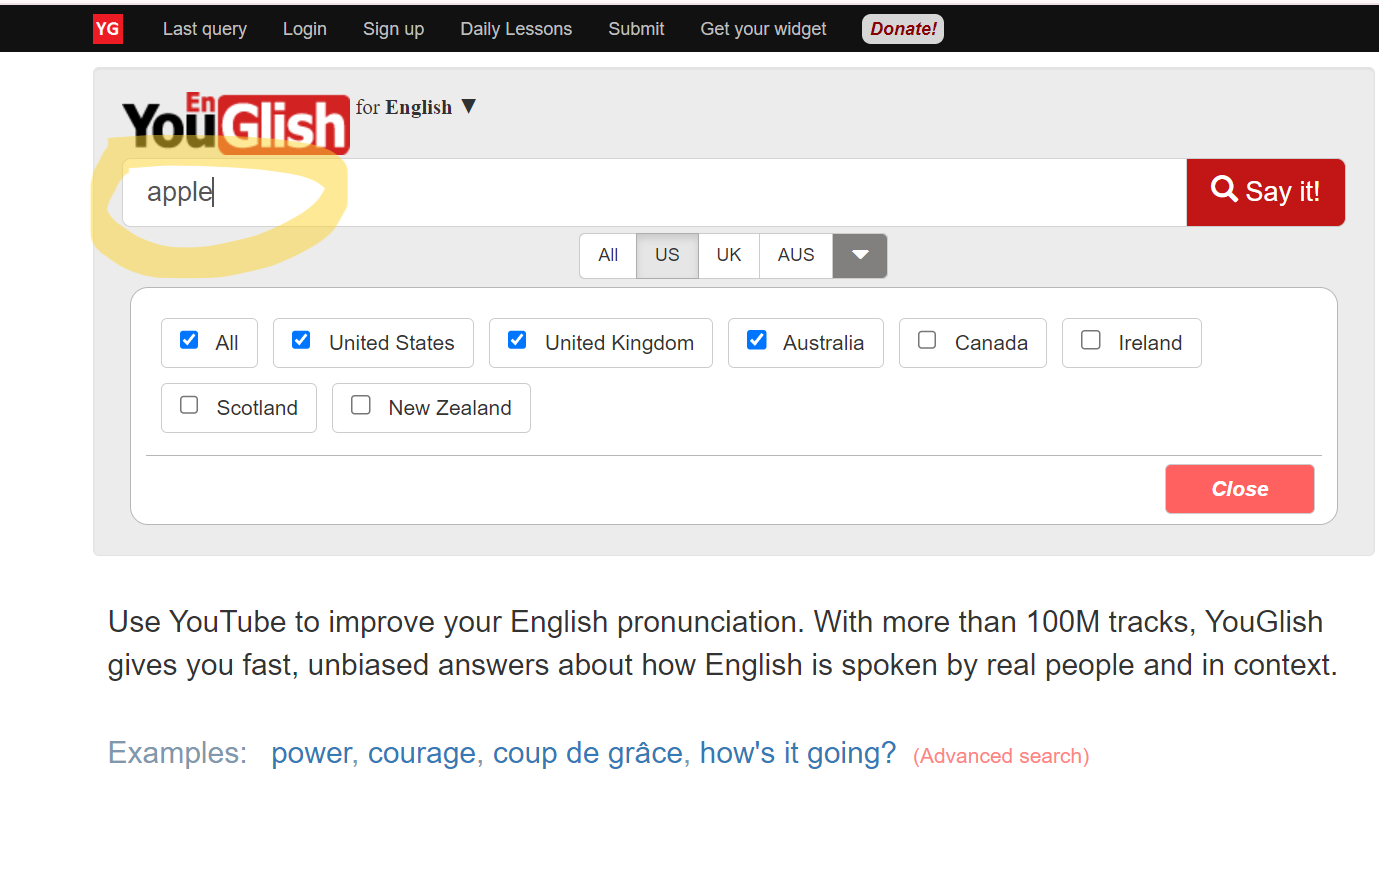Uncheck the All accents checkbox
Viewport: 1379px width, 882px height.
[x=189, y=340]
